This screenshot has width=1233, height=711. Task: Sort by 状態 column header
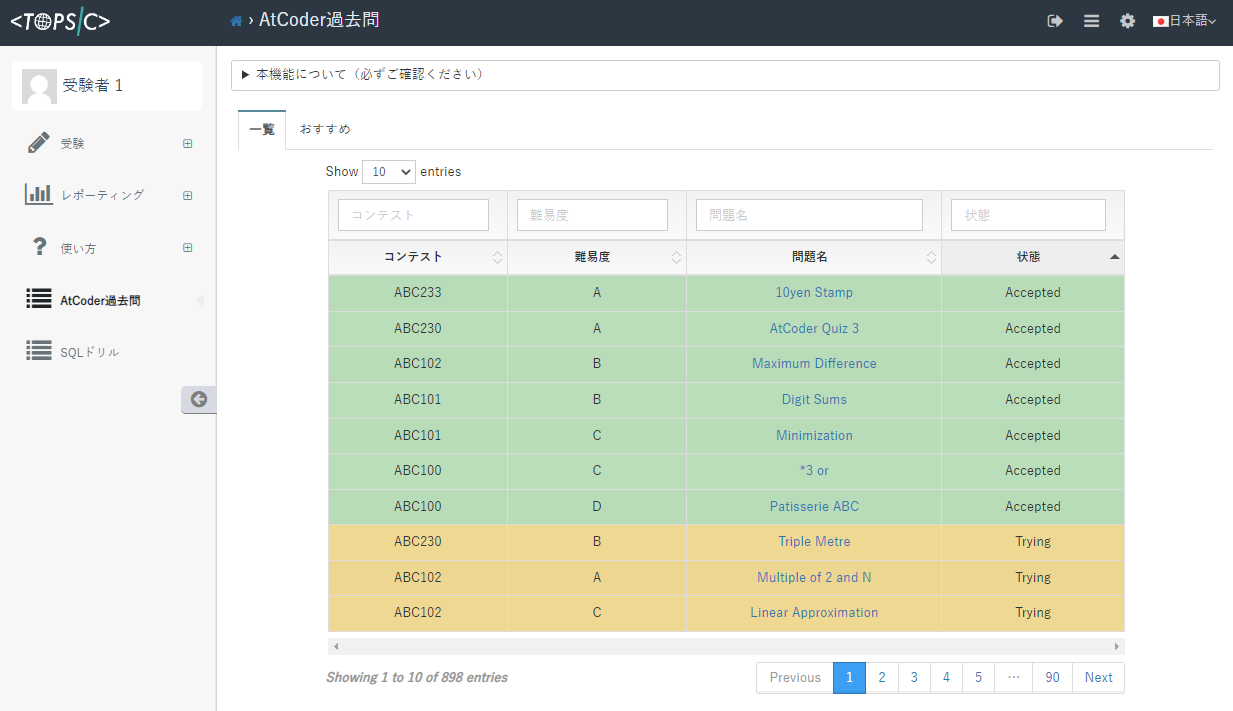[x=1033, y=257]
